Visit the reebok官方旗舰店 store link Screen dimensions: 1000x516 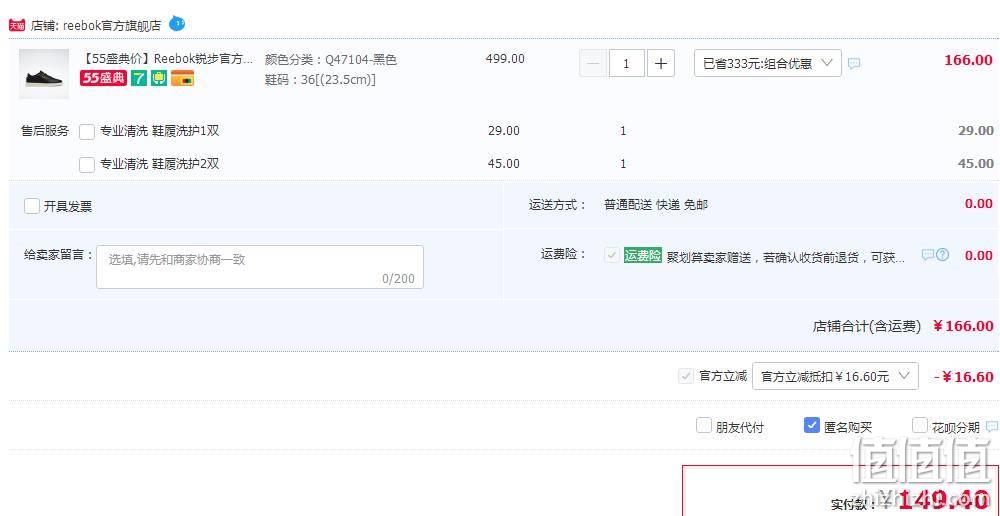pos(112,26)
